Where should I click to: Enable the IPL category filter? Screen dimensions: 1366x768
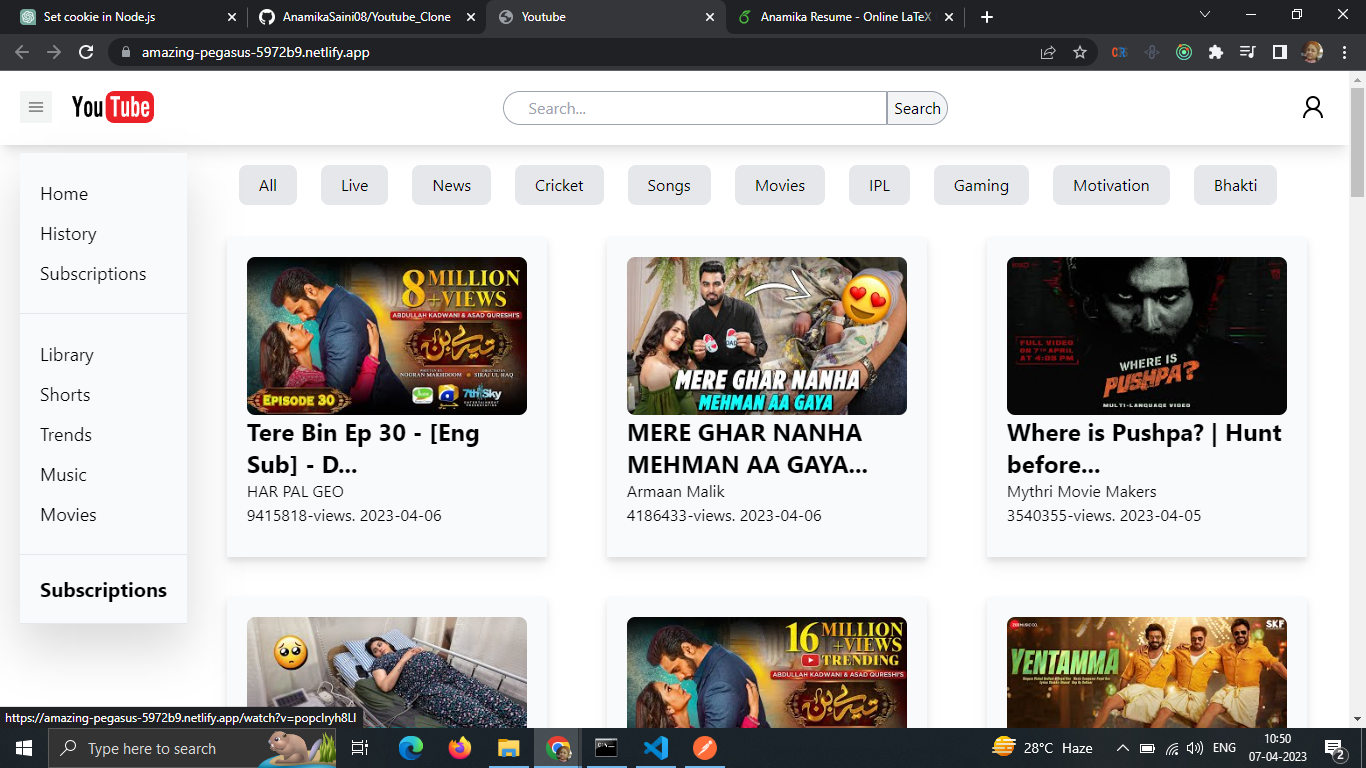pos(879,185)
